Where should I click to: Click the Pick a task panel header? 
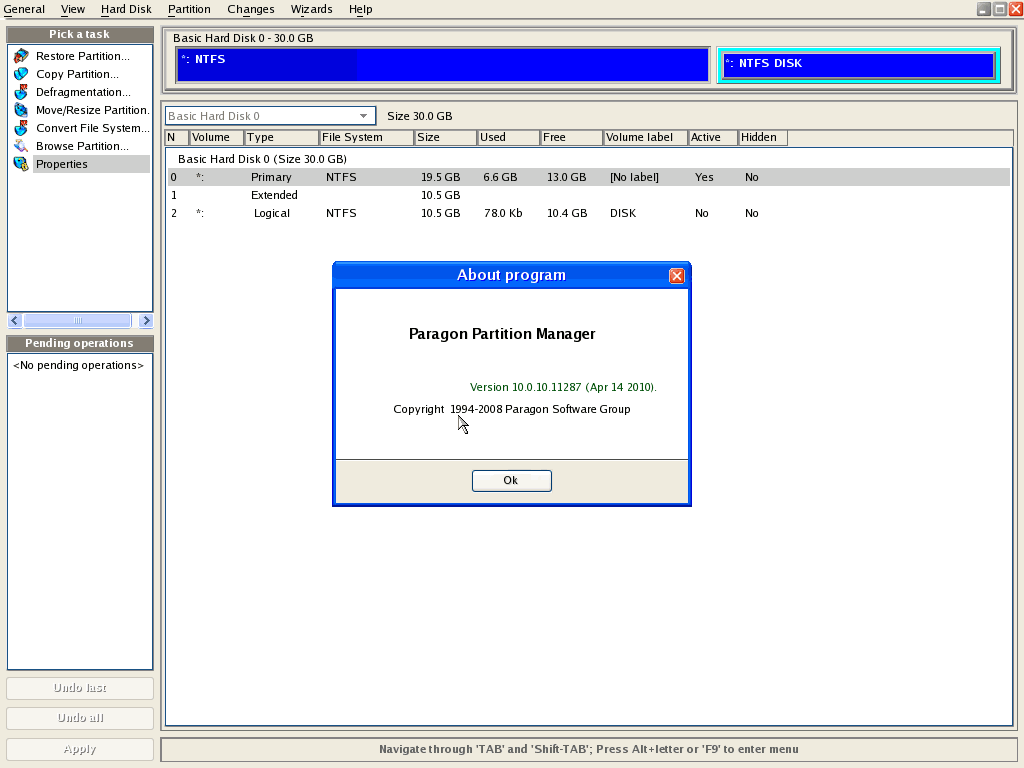(80, 34)
